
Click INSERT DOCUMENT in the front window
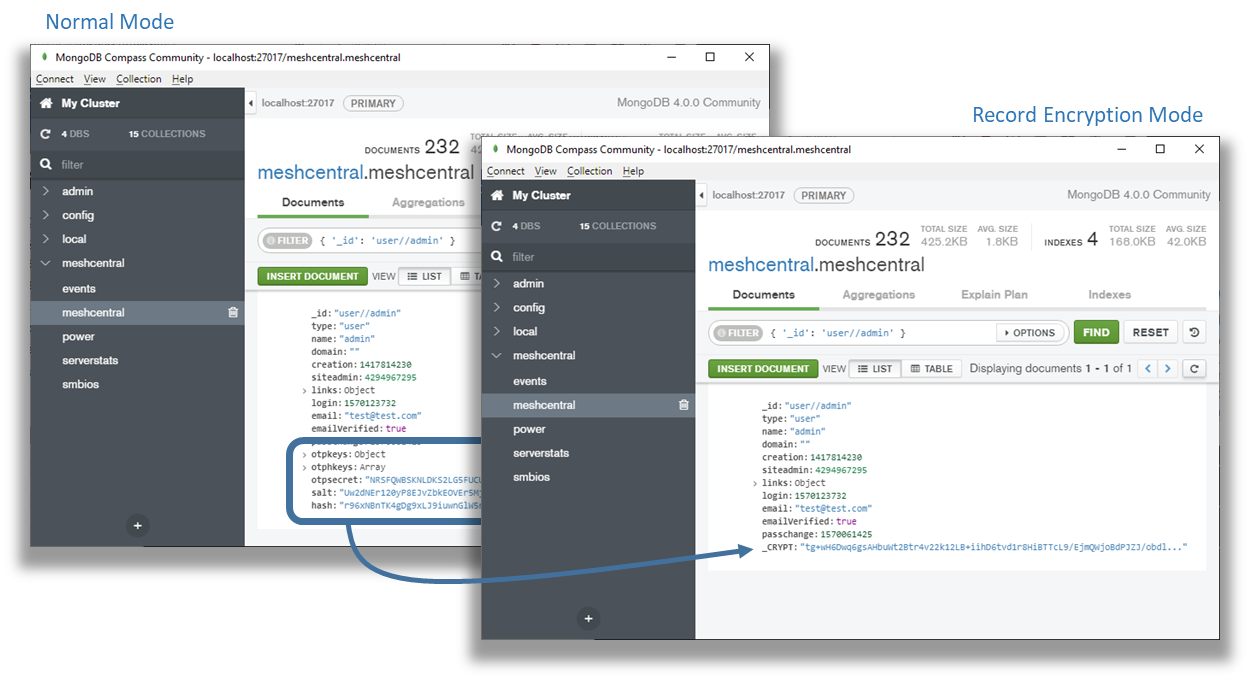(762, 369)
